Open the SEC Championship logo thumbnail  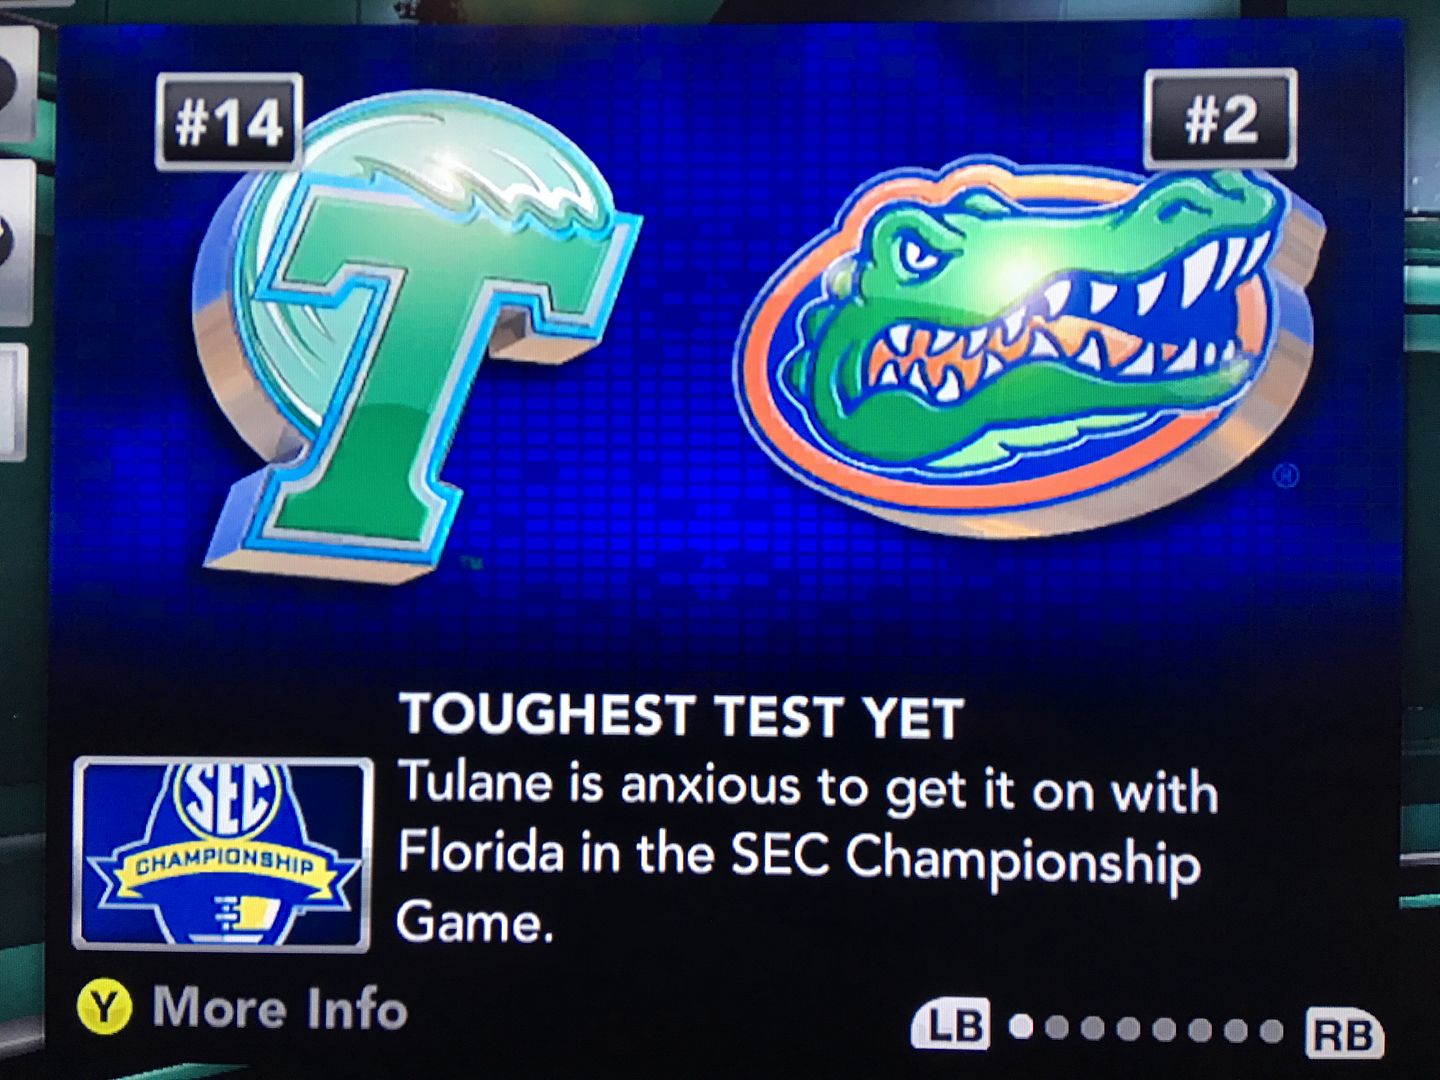(222, 853)
